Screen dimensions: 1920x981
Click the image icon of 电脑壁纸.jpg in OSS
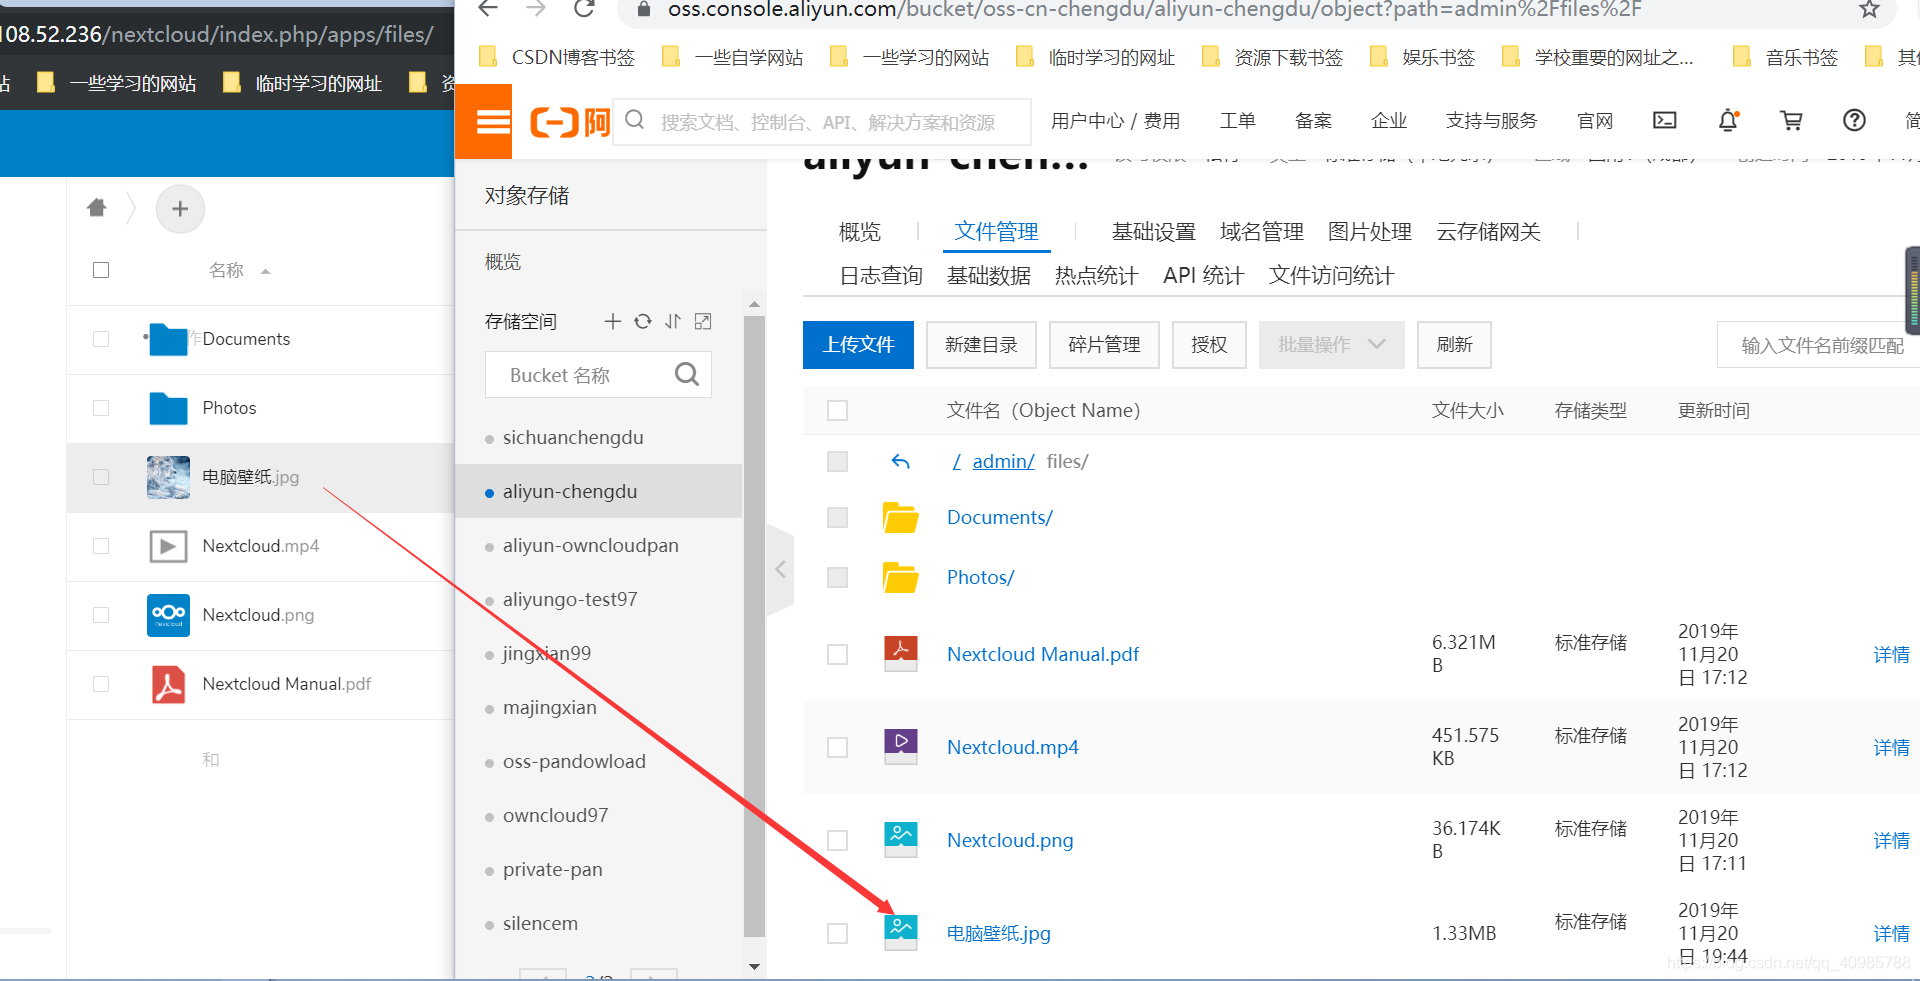pos(901,932)
